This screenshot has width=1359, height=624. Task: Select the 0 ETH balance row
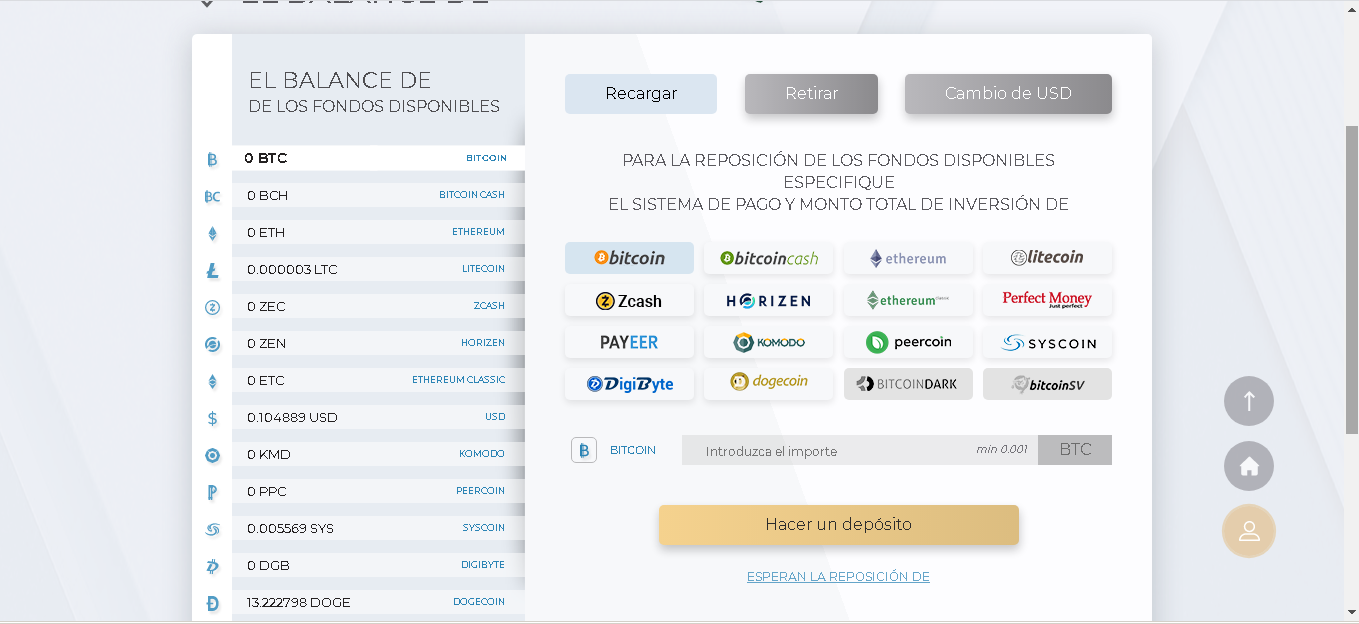point(378,232)
